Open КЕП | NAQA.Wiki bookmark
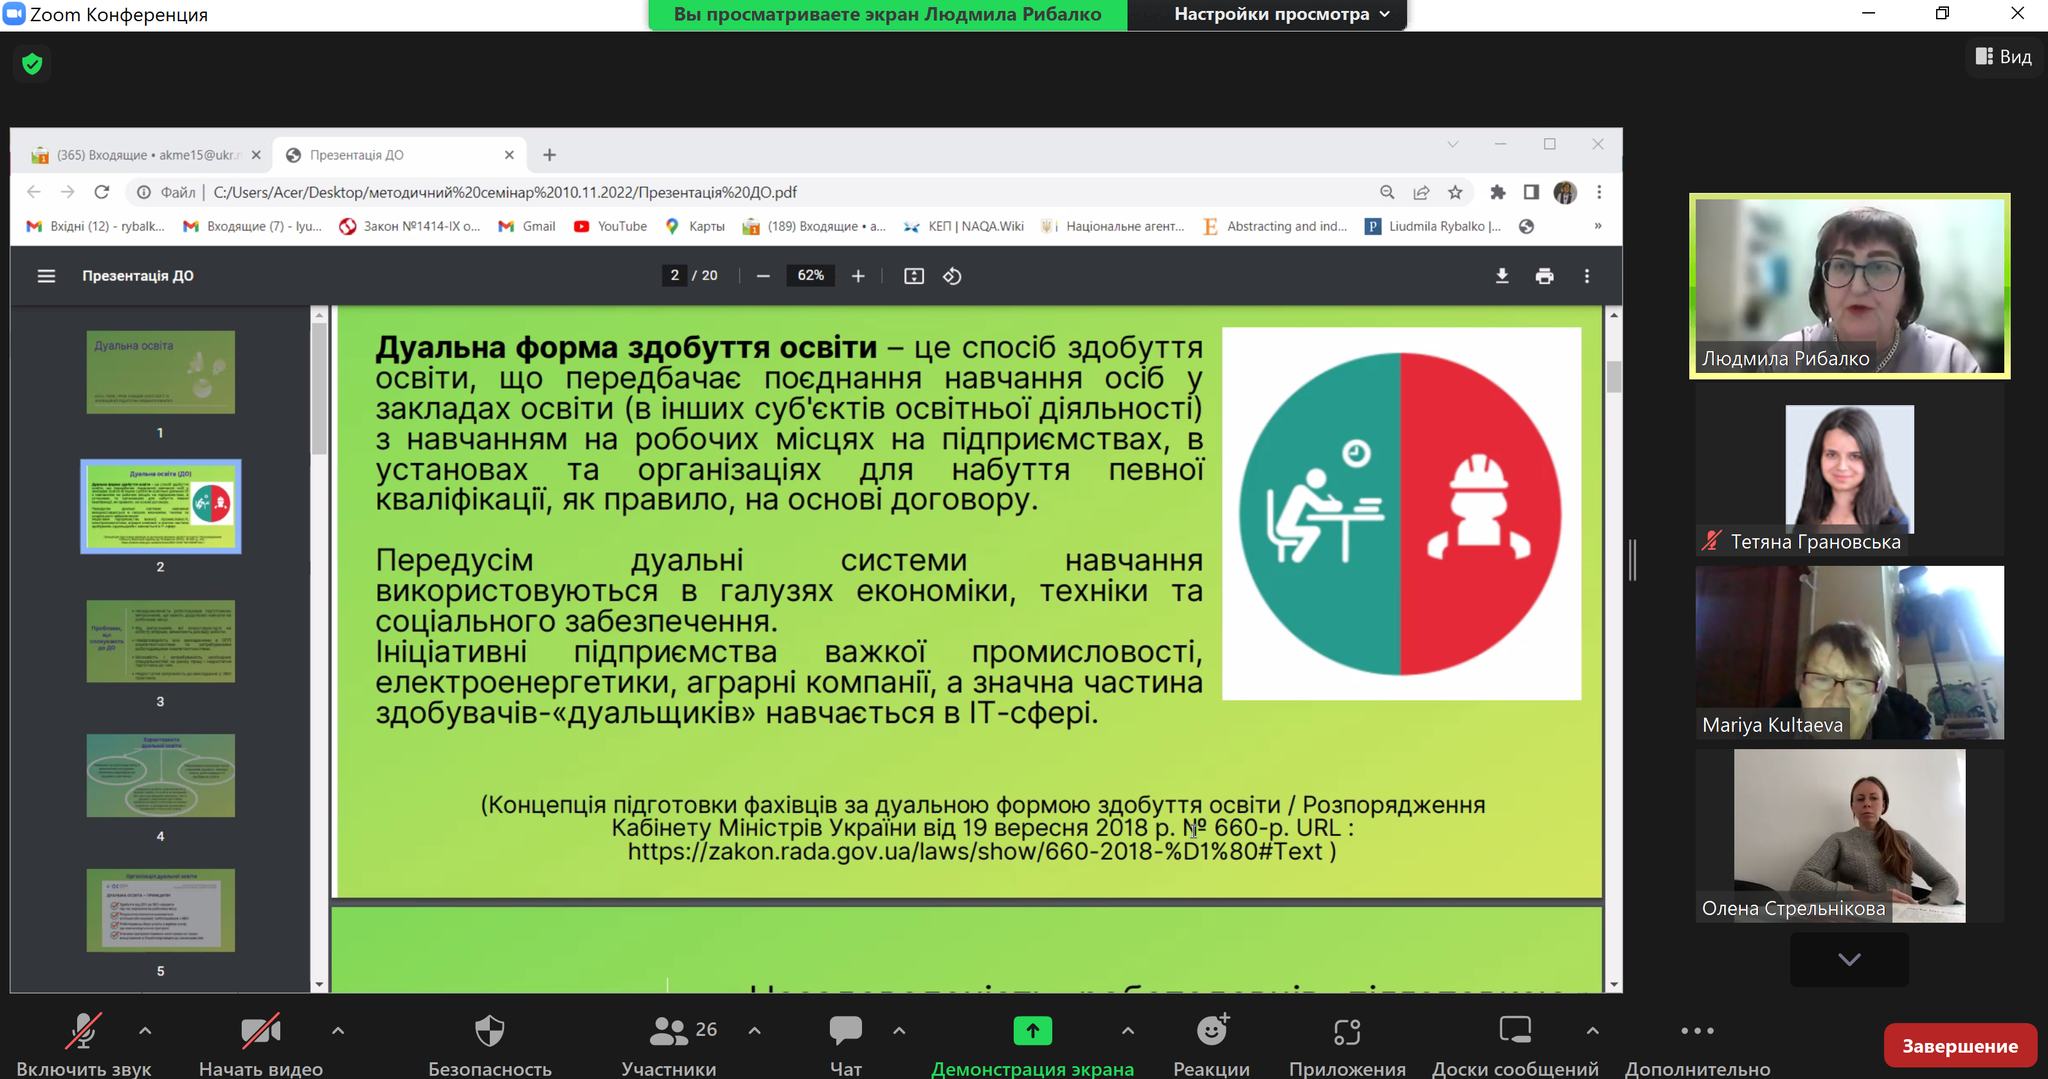This screenshot has width=2048, height=1079. (x=964, y=226)
